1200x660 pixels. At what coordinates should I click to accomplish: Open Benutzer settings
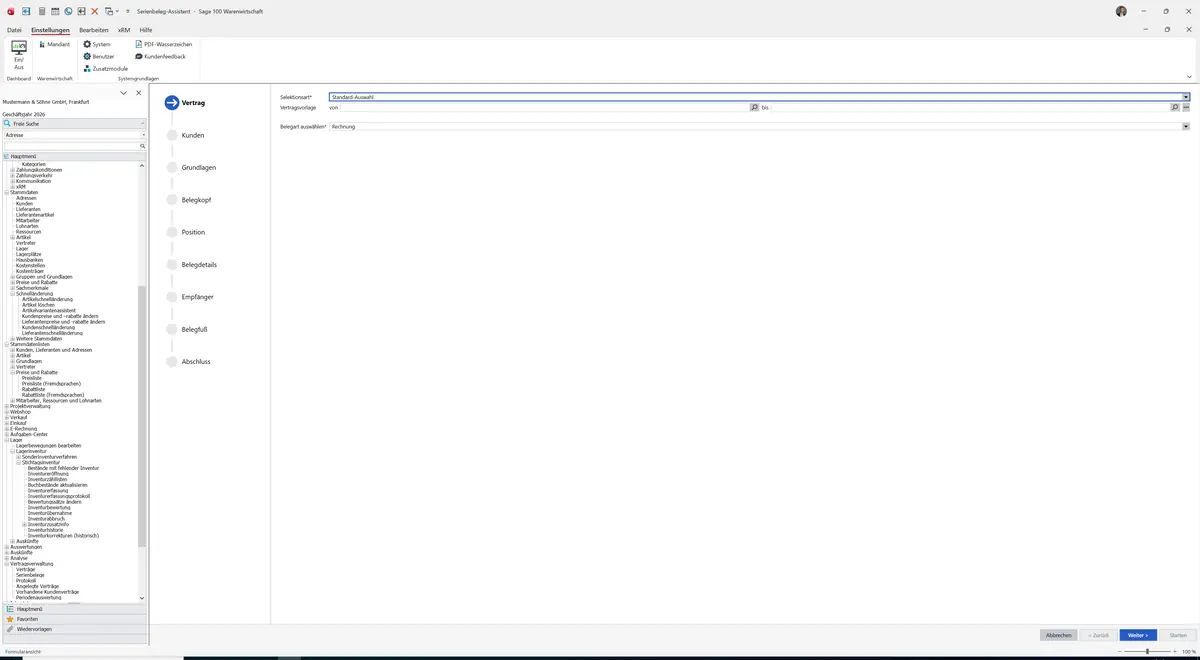99,56
